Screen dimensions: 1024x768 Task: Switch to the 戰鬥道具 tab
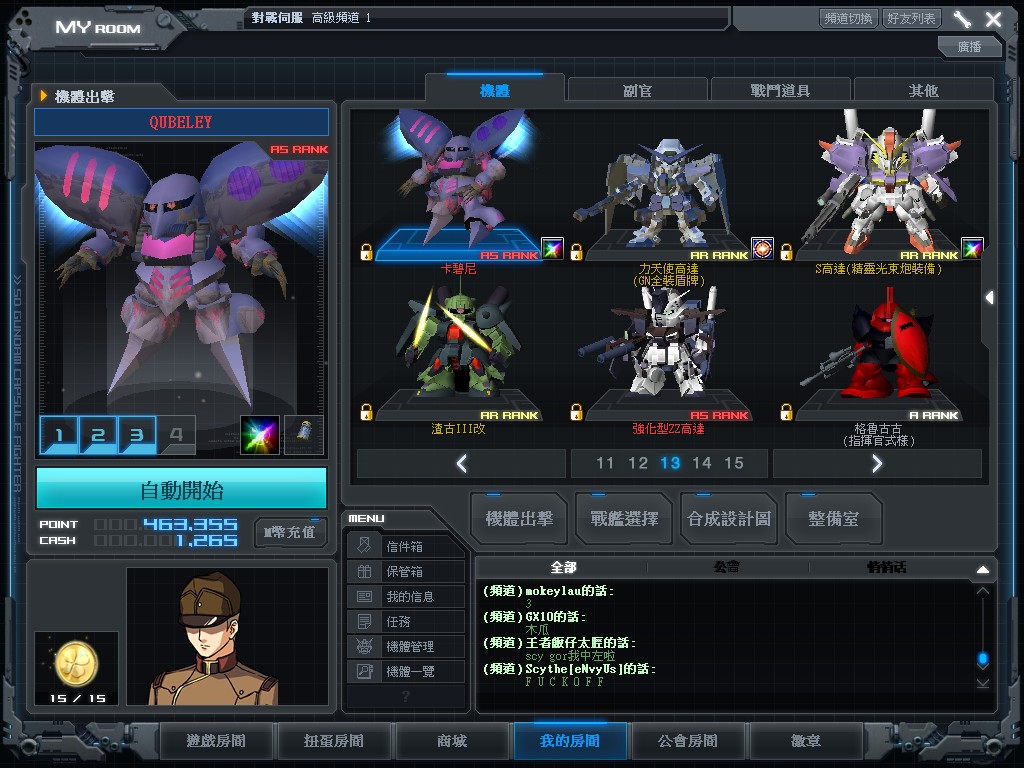(780, 90)
